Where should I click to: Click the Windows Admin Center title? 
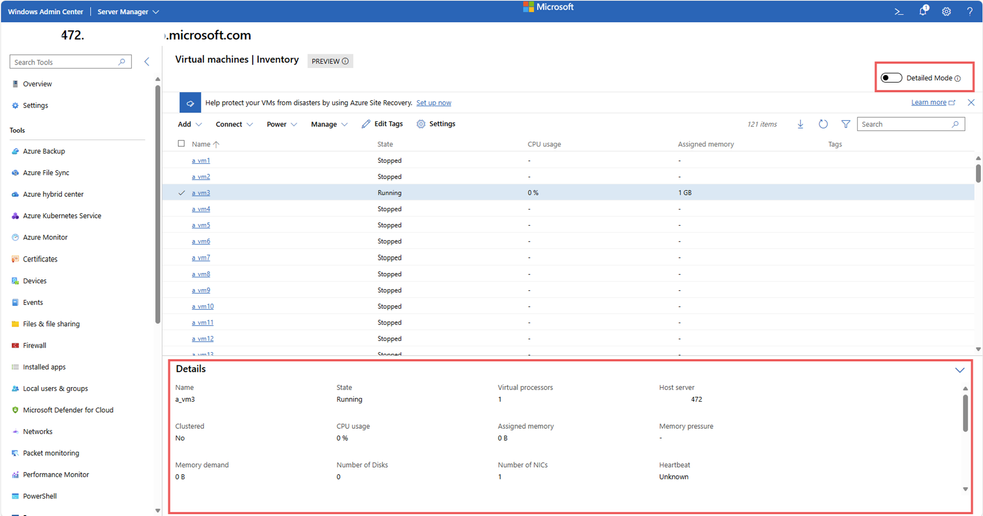coord(45,11)
